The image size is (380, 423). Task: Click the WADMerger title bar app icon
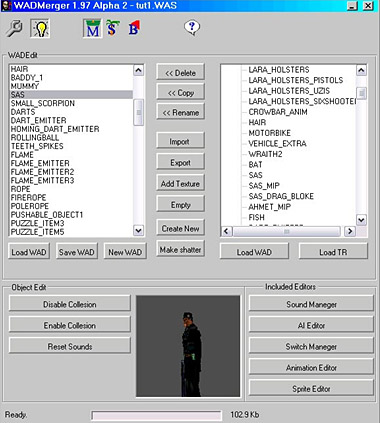(6, 6)
